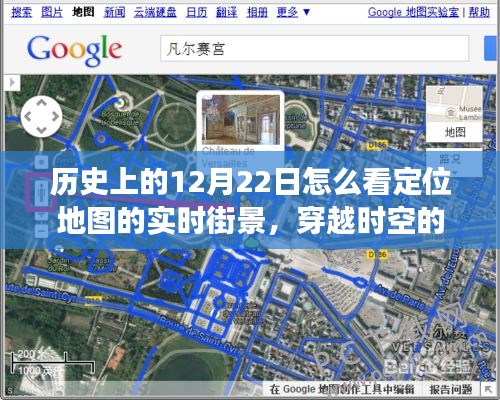The image size is (500, 400).
Task: Click the Musée Lambinet museum marker
Action: click(451, 113)
